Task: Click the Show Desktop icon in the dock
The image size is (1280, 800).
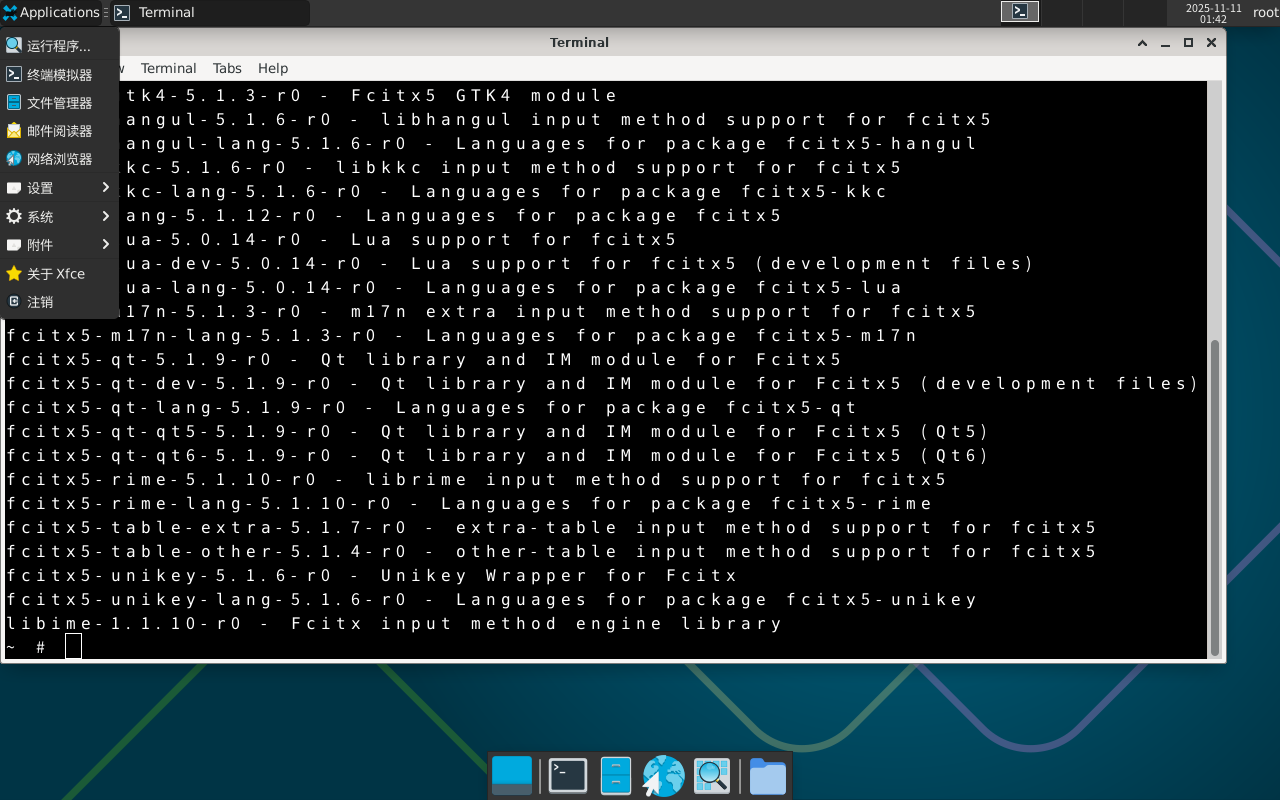Action: [512, 776]
